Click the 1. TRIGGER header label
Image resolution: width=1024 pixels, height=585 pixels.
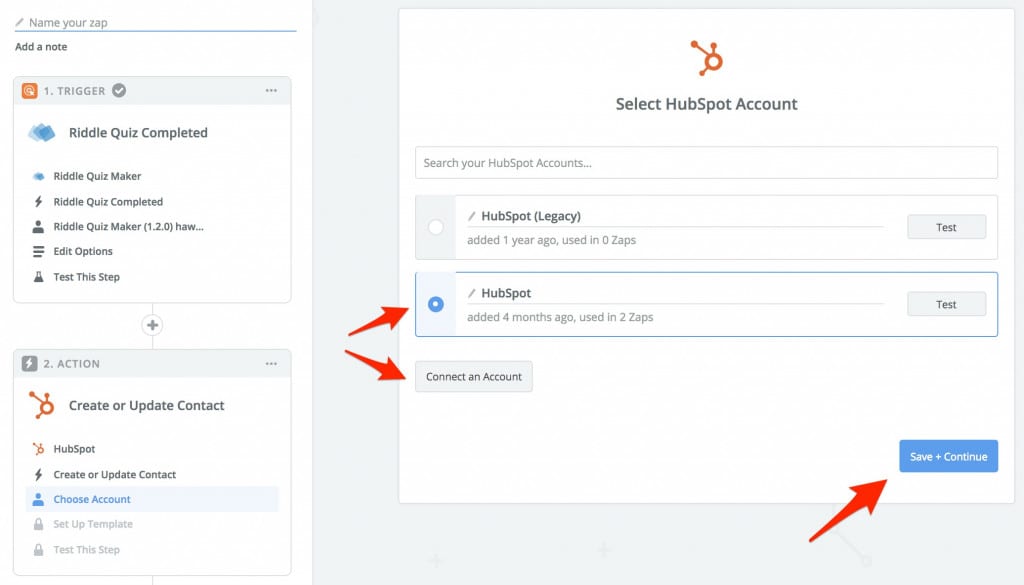point(74,91)
